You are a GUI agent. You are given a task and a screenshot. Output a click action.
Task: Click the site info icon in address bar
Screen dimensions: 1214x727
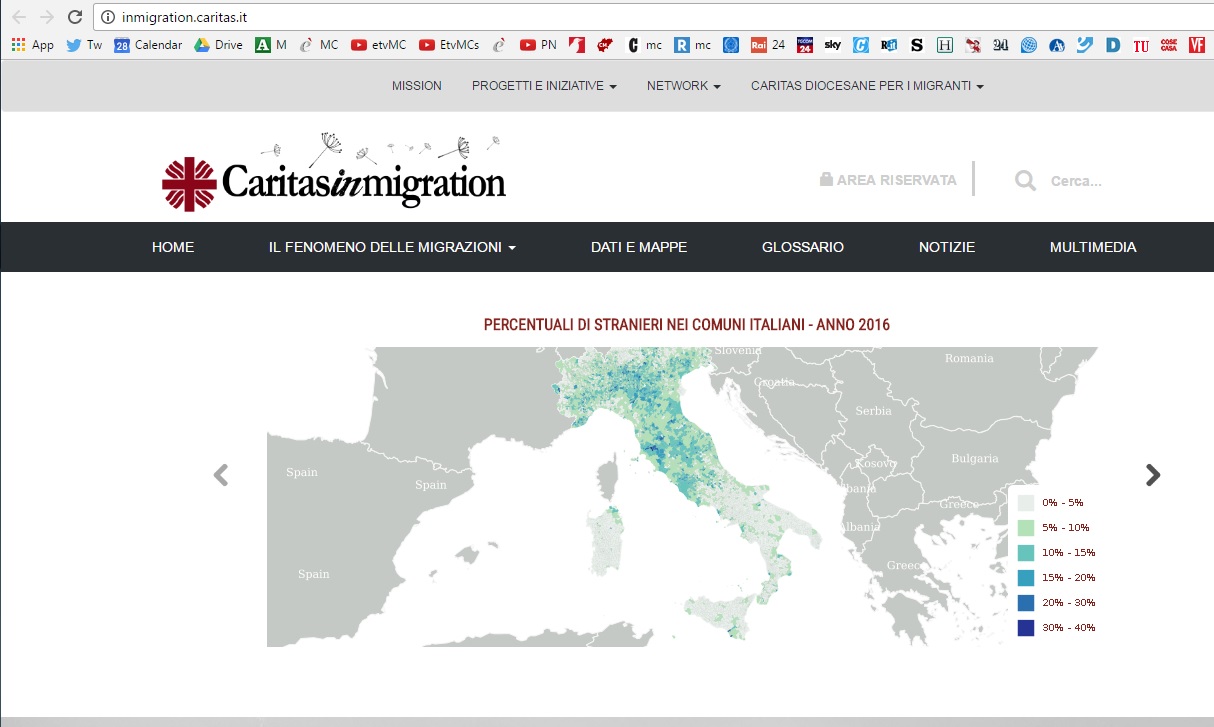click(x=108, y=17)
